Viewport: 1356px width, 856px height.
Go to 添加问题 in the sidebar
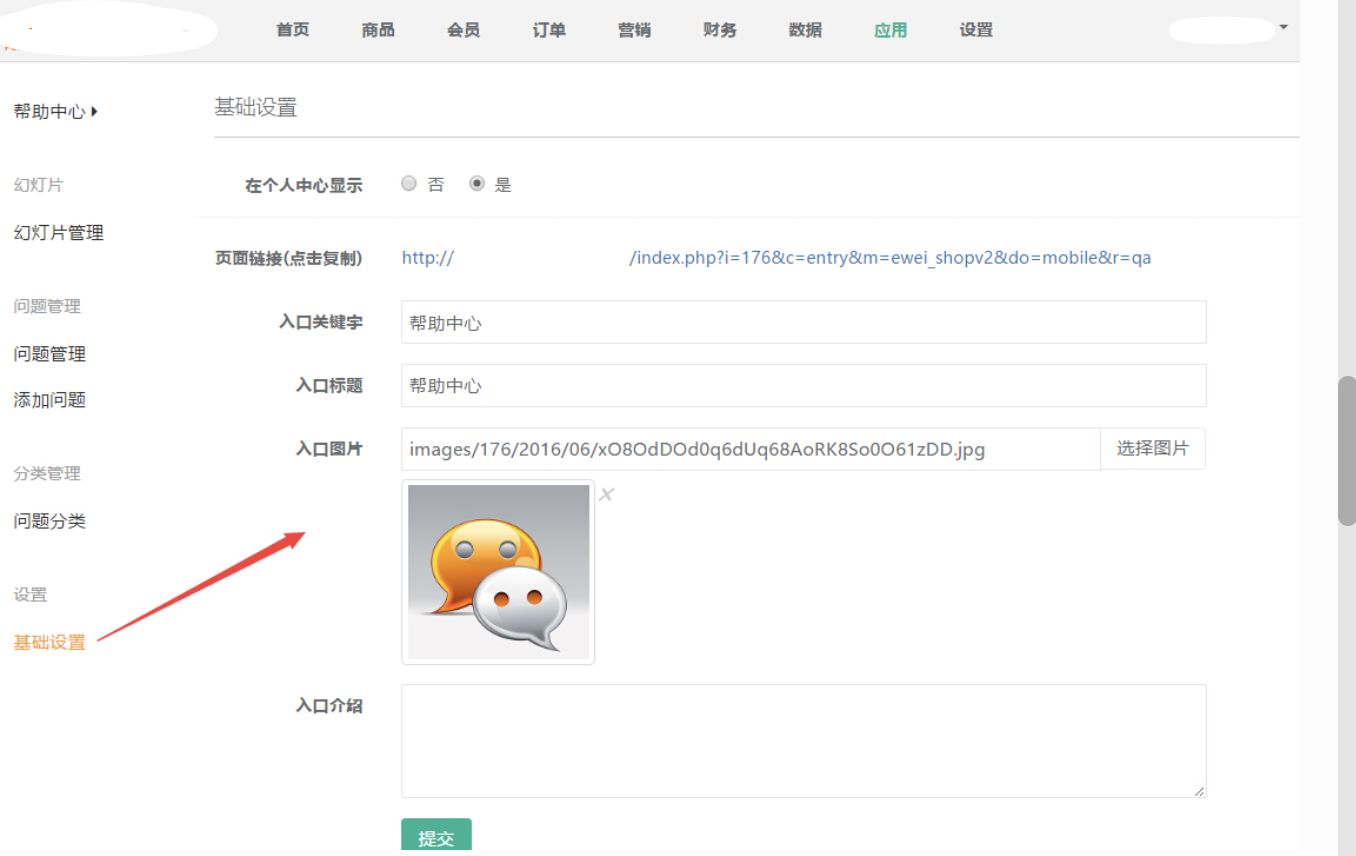click(50, 400)
